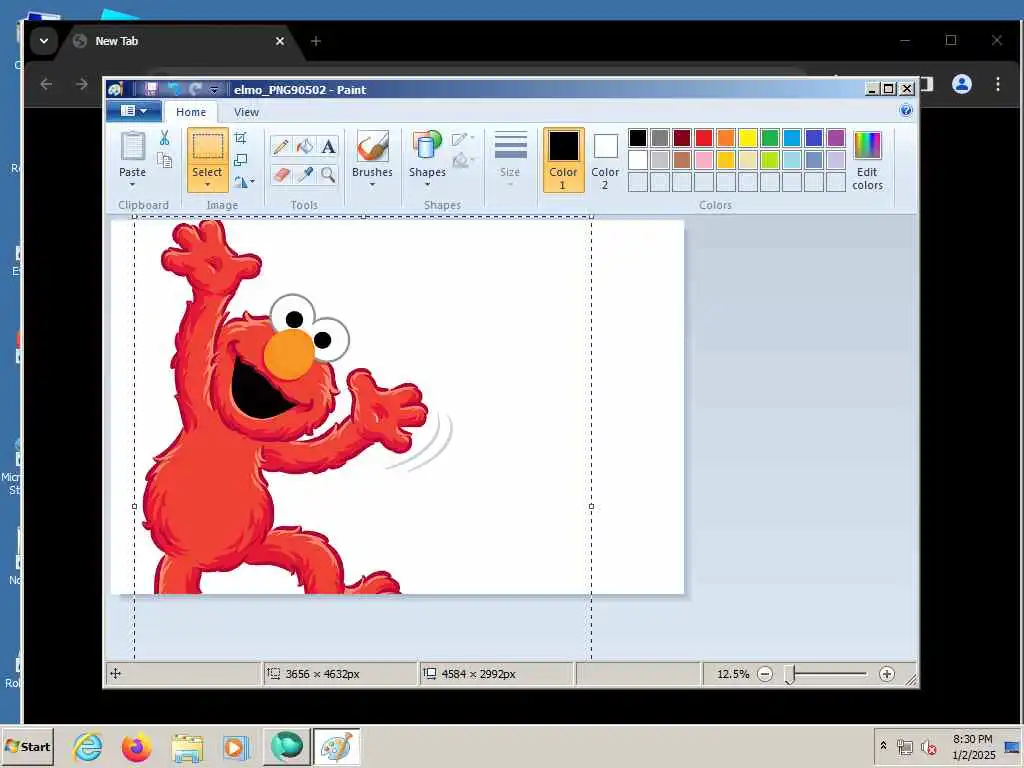Open the Size line thickness dropdown
The image size is (1024, 768).
click(510, 161)
